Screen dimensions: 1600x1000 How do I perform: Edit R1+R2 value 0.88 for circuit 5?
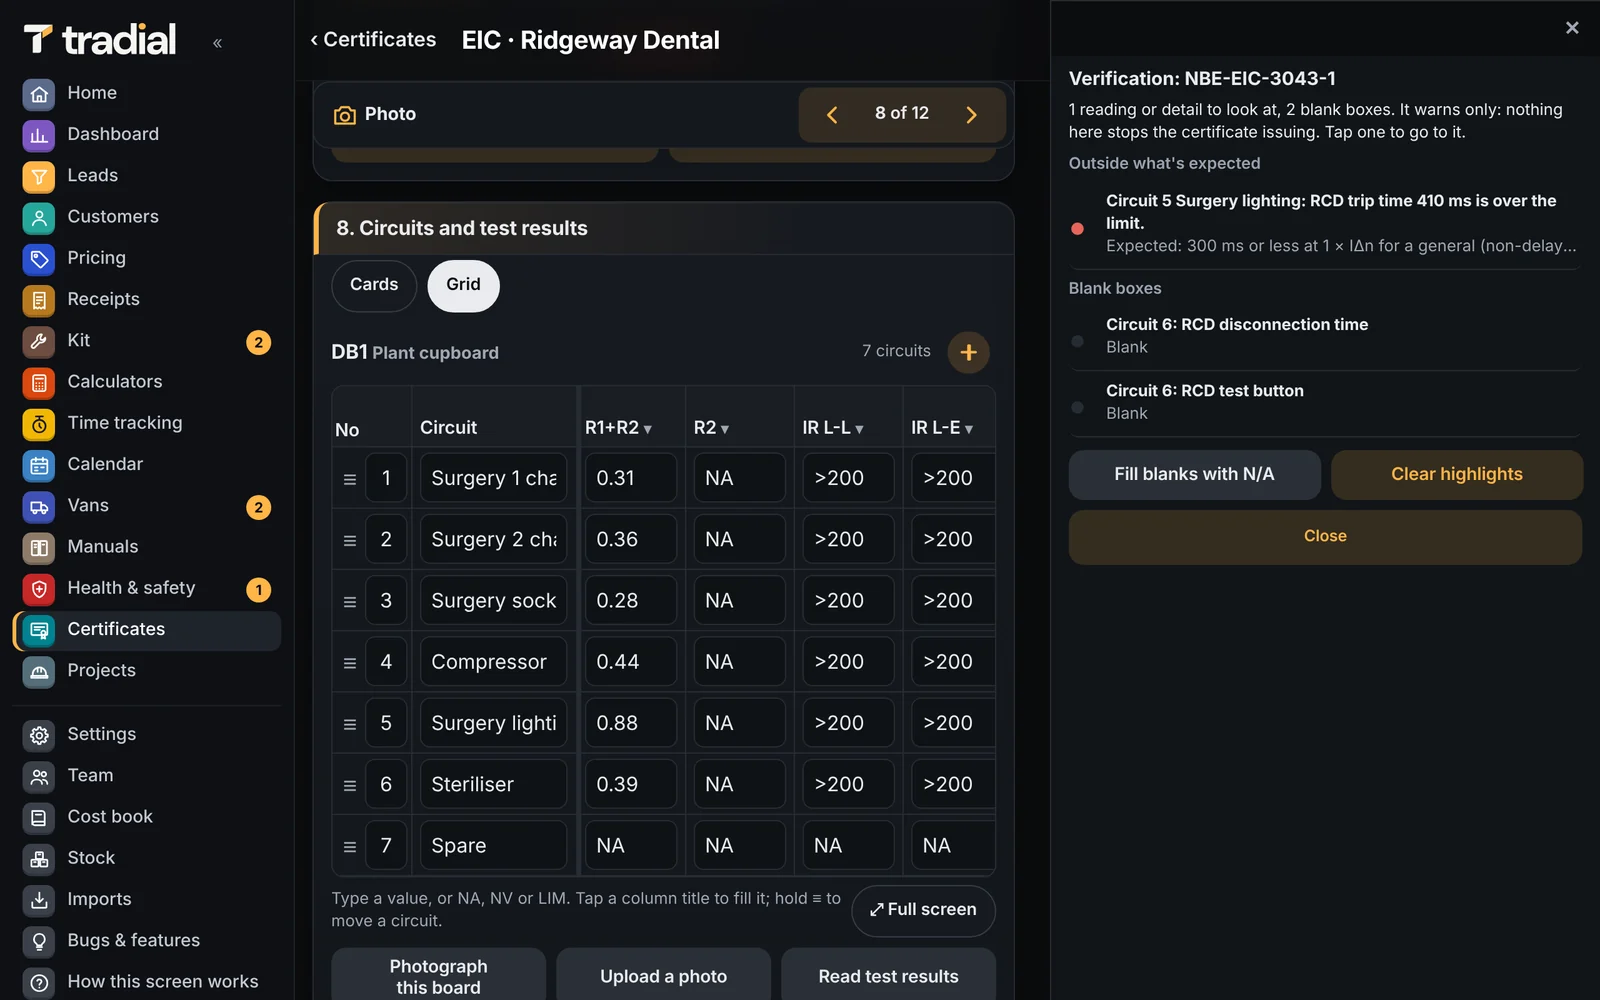click(630, 724)
